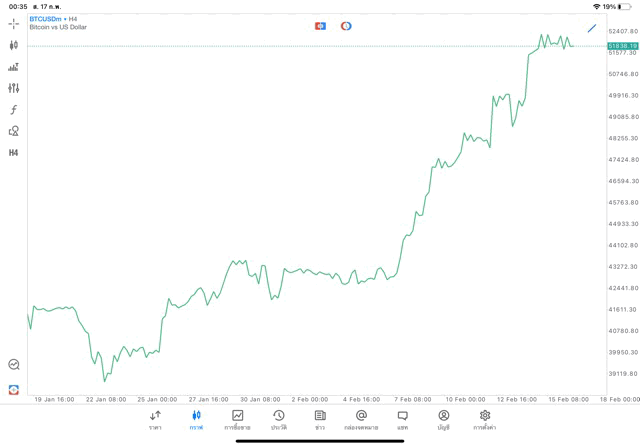Click the red-blue trade indicator icon
The height and width of the screenshot is (447, 640).
(x=320, y=26)
